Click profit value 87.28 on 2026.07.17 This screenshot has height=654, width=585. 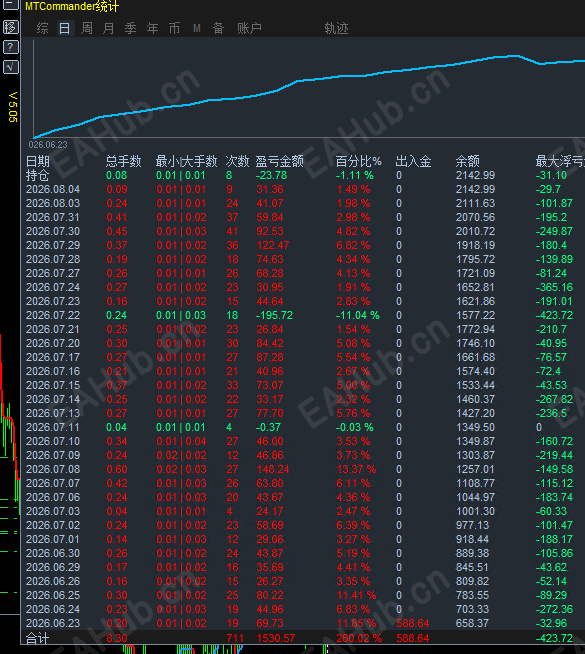[x=270, y=357]
